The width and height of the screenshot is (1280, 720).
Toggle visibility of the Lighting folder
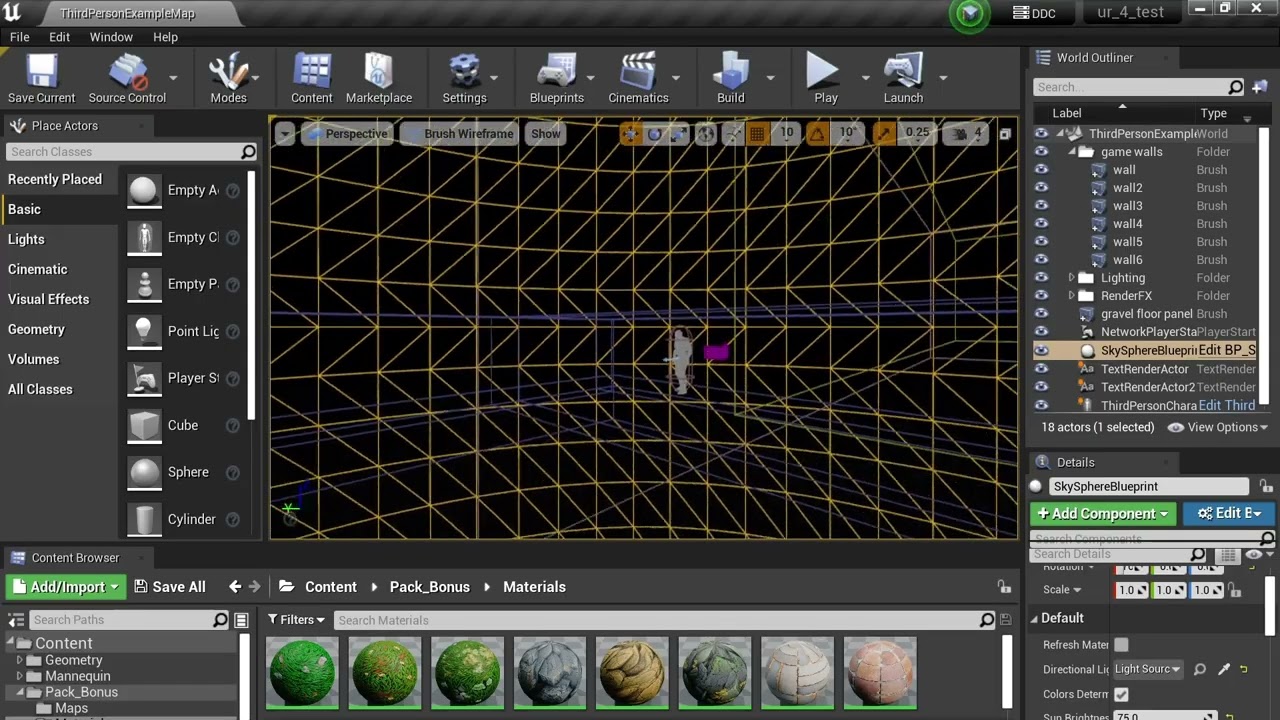pyautogui.click(x=1041, y=278)
